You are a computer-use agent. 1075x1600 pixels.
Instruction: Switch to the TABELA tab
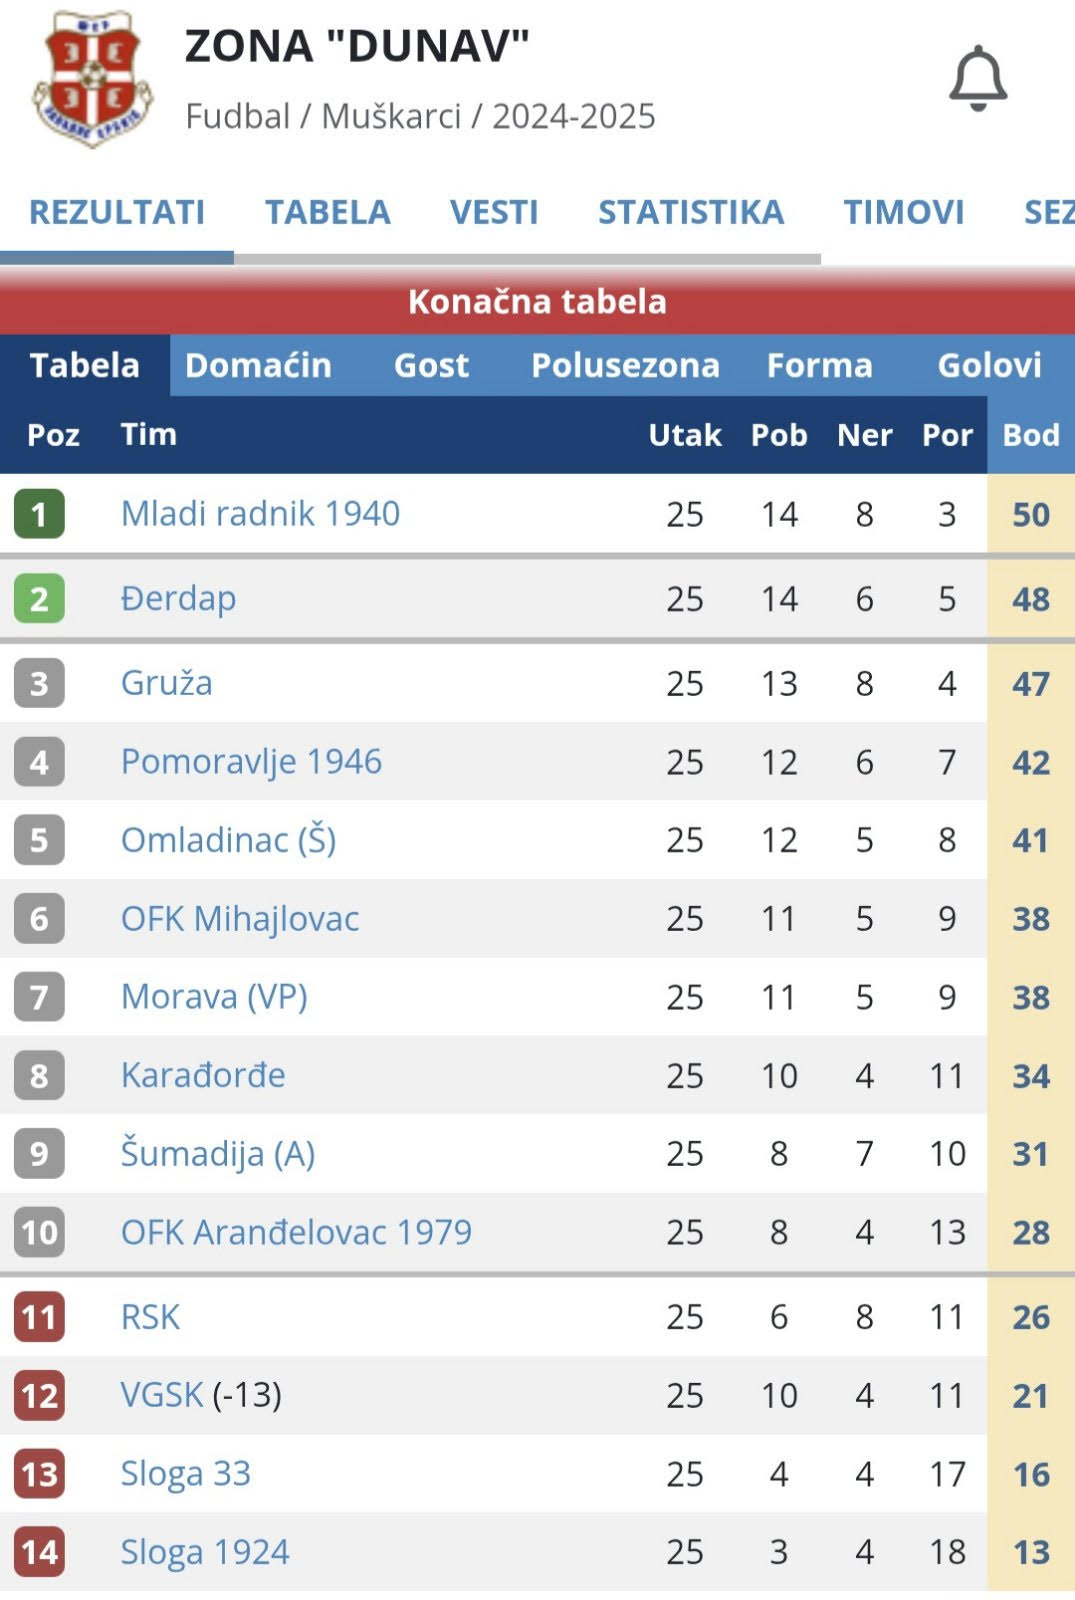click(327, 212)
